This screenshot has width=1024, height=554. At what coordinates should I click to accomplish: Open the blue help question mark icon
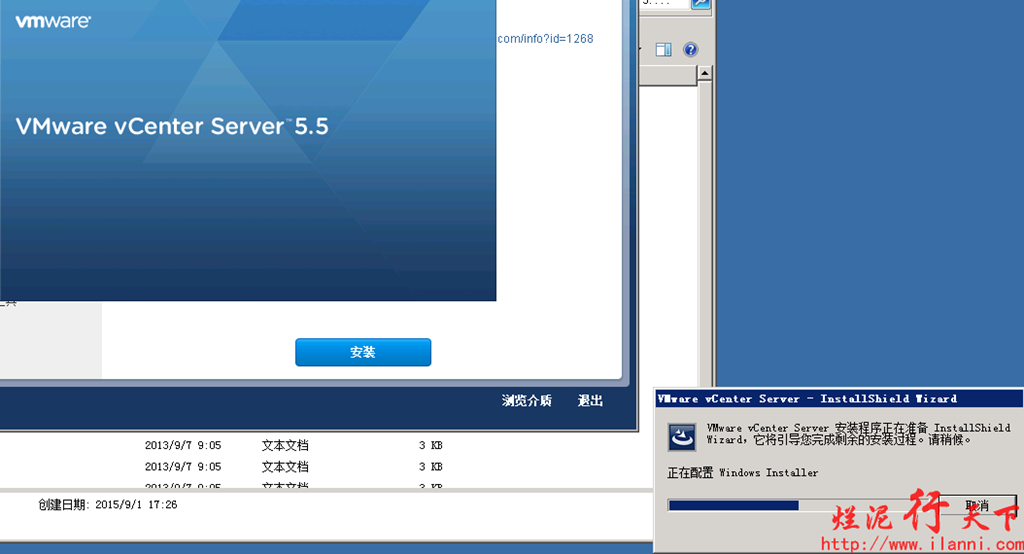tap(690, 49)
